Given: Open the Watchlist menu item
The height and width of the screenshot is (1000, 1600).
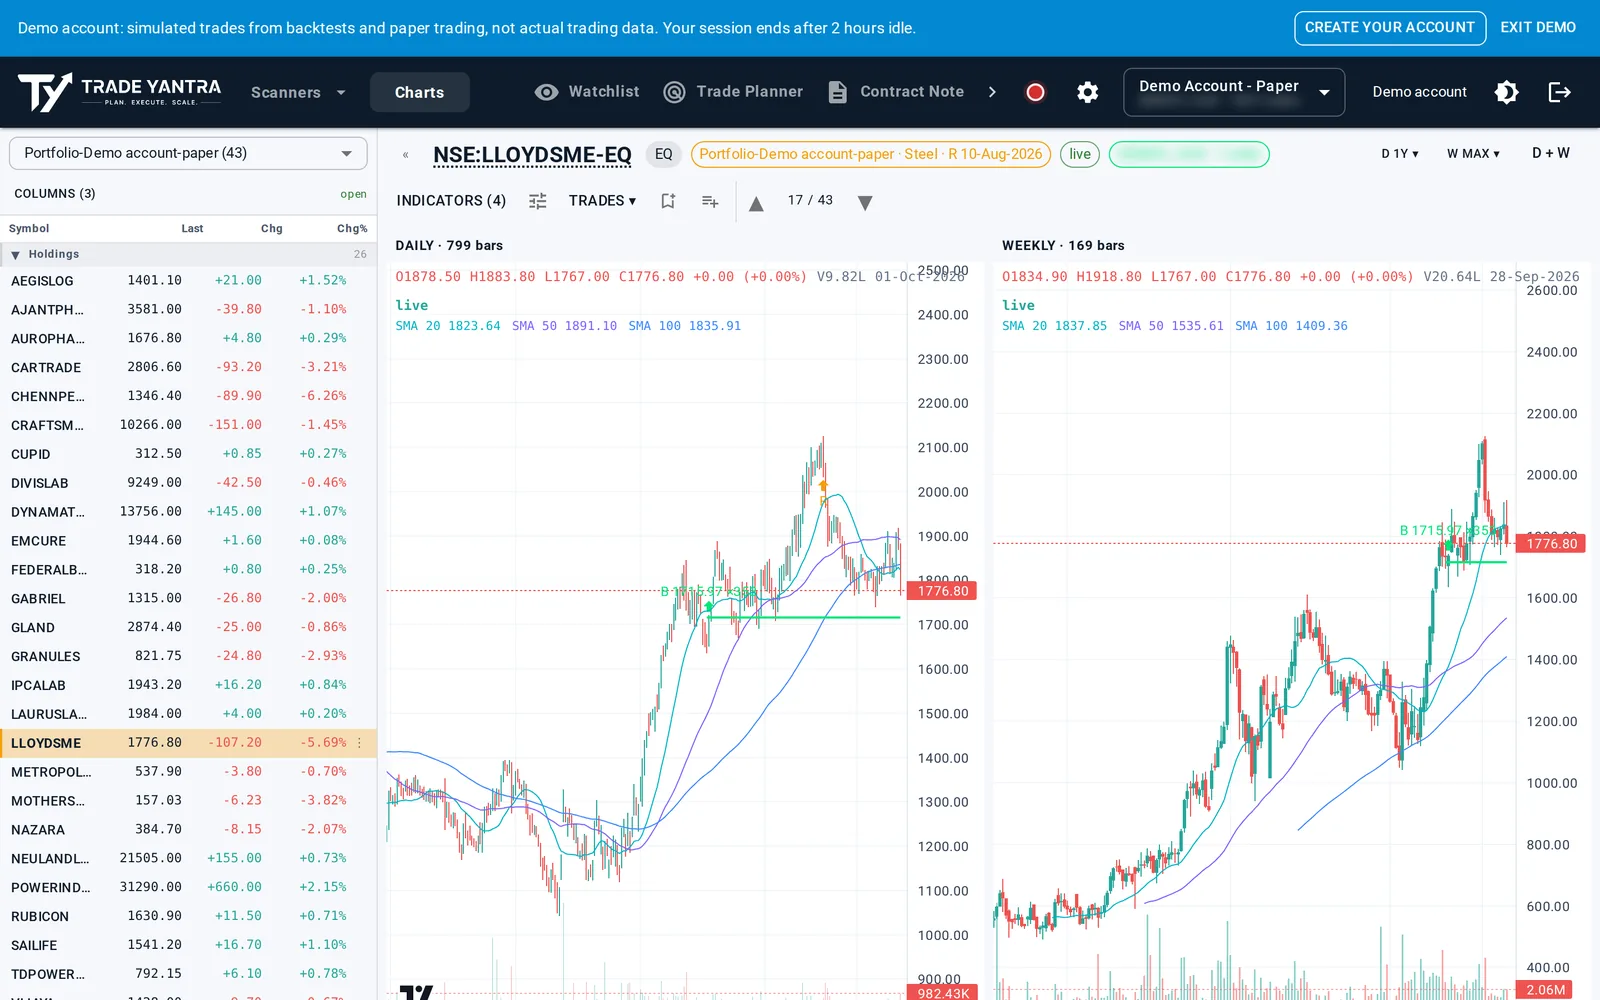Looking at the screenshot, I should click(603, 91).
